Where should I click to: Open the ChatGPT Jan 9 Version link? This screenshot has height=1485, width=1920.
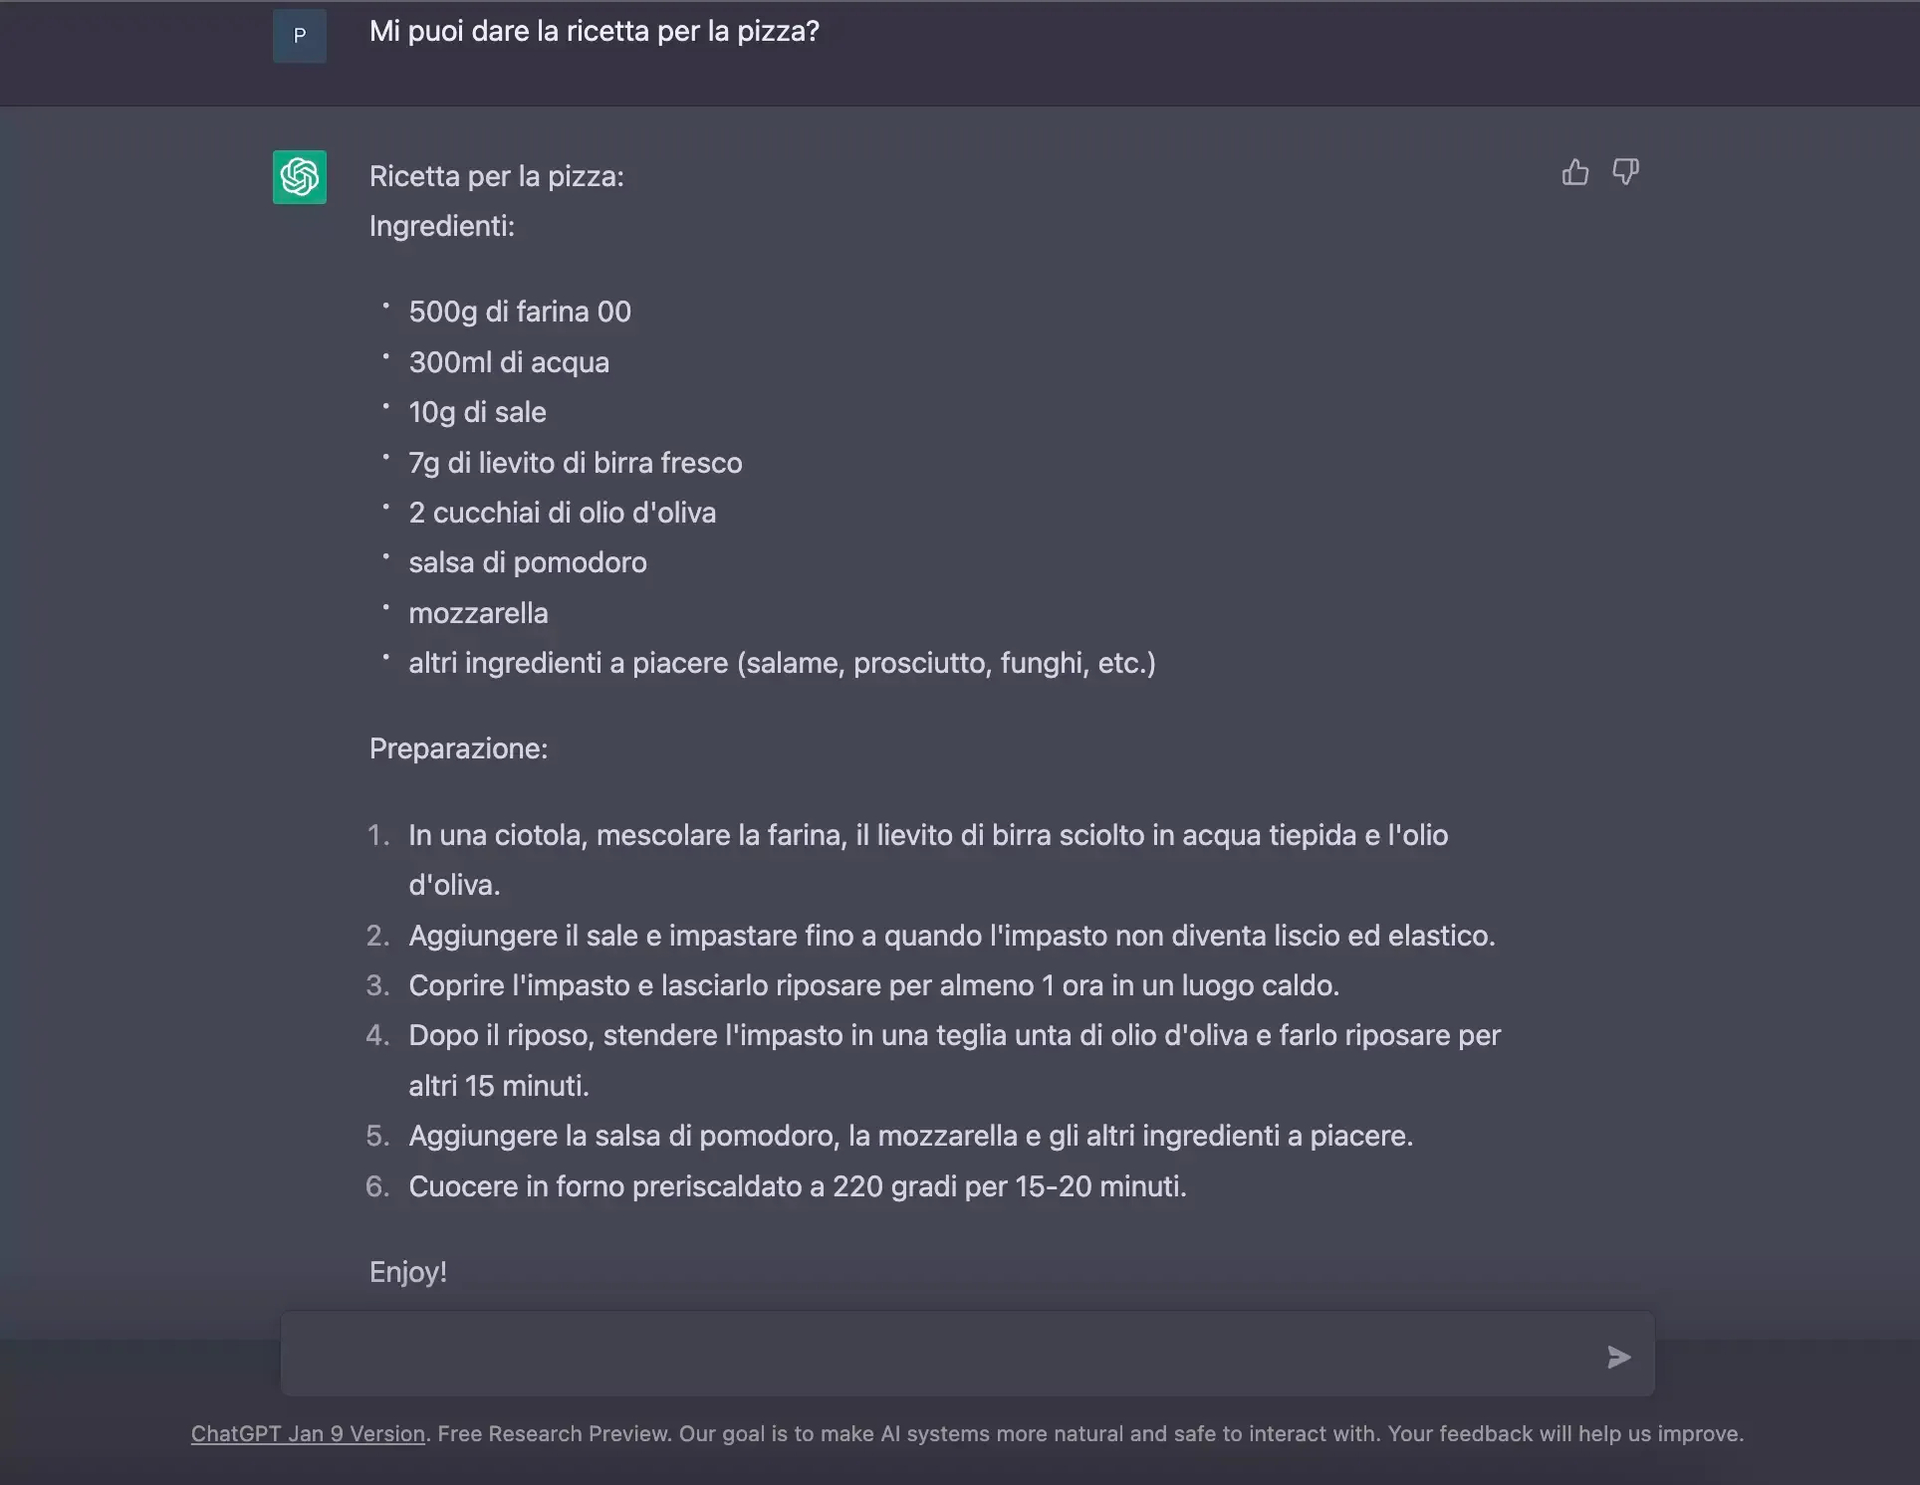coord(308,1433)
